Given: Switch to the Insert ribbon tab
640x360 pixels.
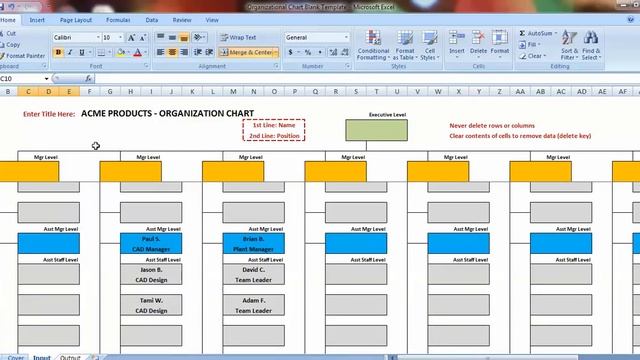Looking at the screenshot, I should pyautogui.click(x=37, y=20).
